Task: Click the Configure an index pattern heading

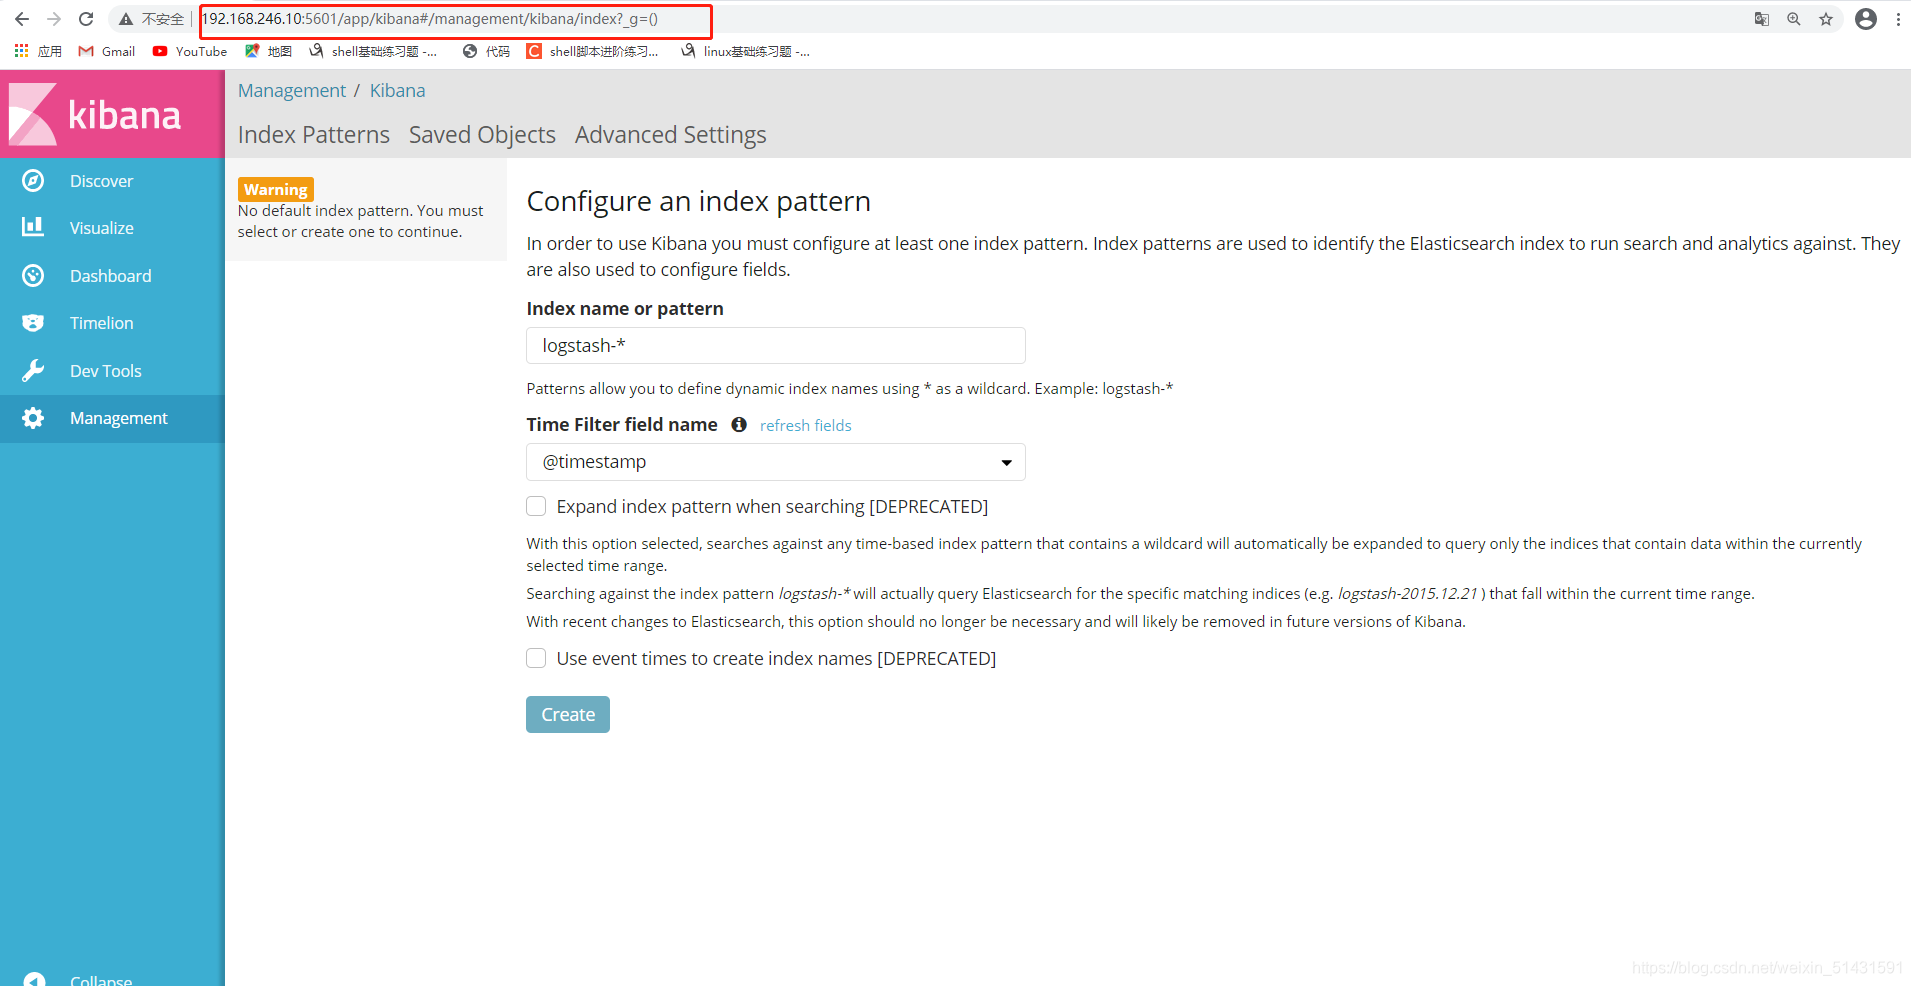Action: [x=698, y=202]
